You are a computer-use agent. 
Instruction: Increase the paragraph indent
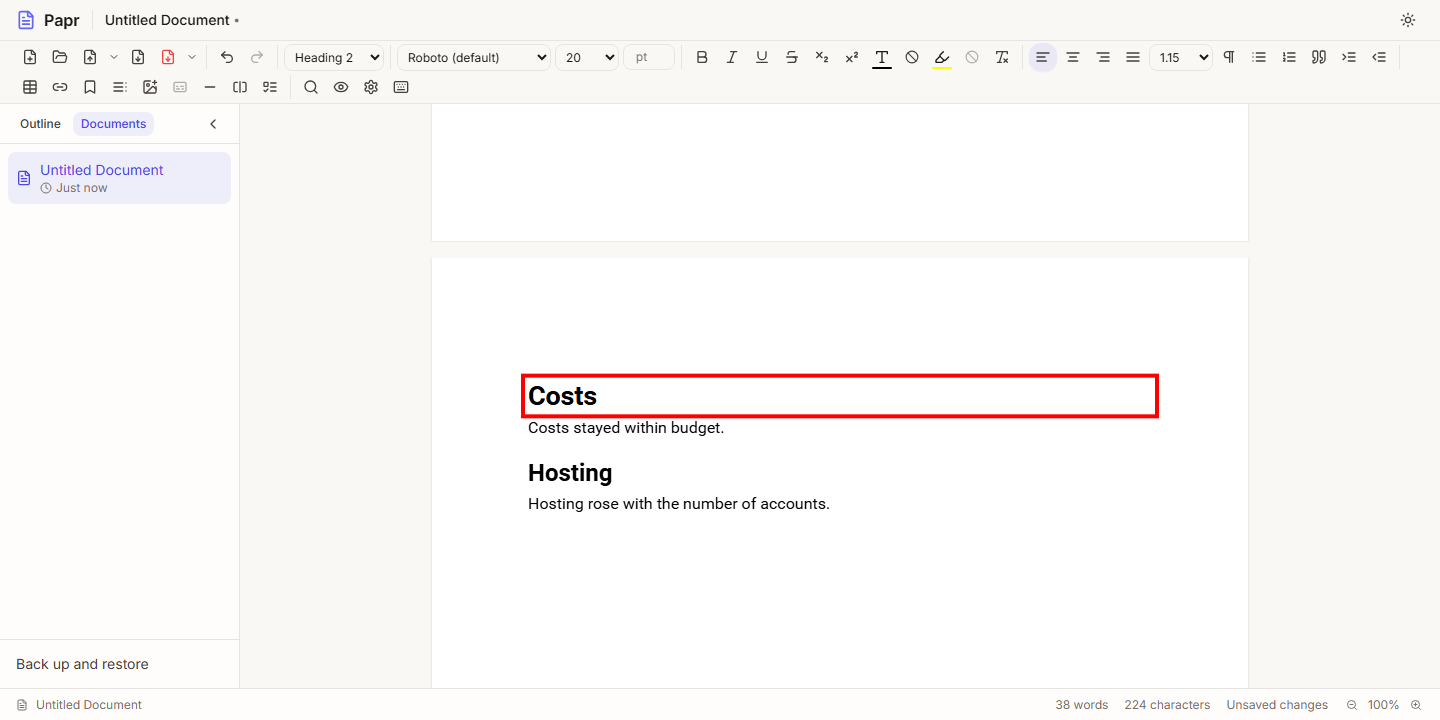click(x=1349, y=57)
